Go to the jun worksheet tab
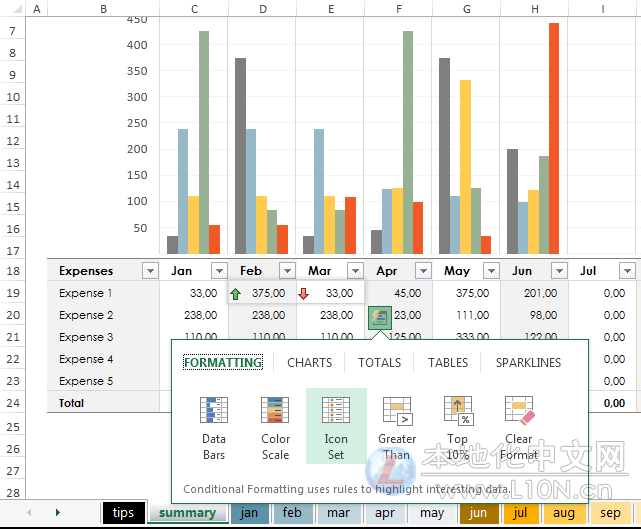641x529 pixels. click(478, 513)
